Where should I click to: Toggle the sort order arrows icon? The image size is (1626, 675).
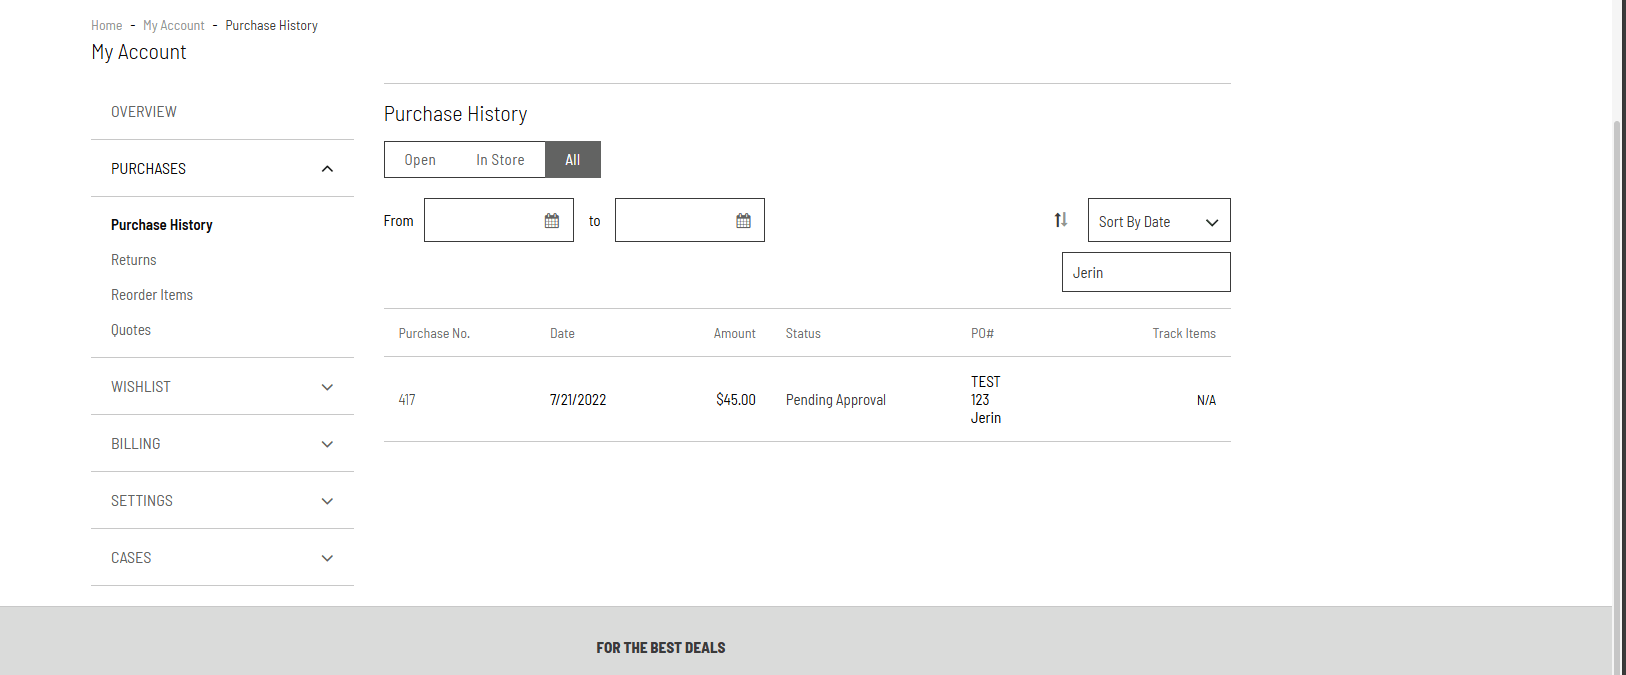(1061, 220)
